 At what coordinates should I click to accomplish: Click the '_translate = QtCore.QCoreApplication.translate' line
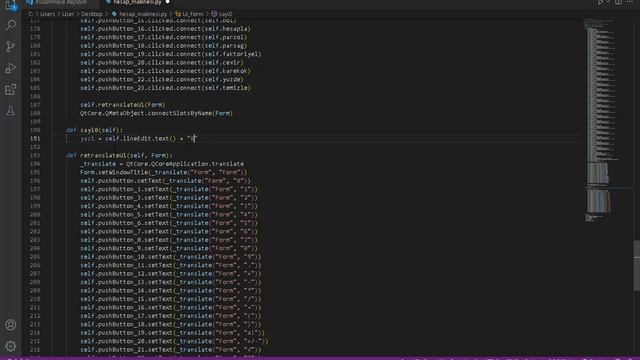pos(162,164)
